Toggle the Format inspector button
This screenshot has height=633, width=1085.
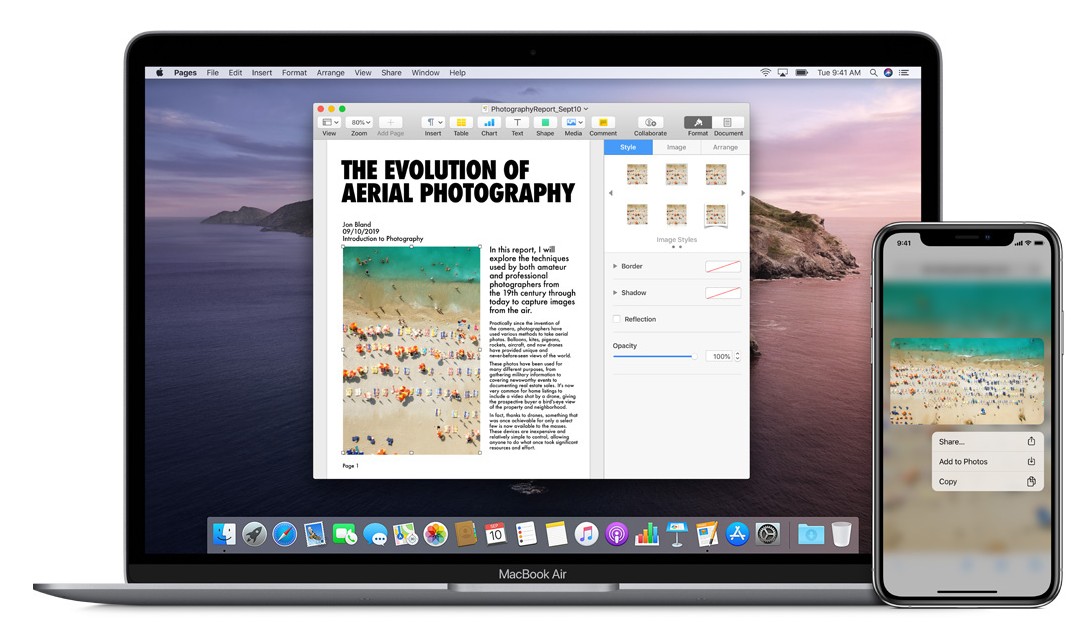point(698,122)
